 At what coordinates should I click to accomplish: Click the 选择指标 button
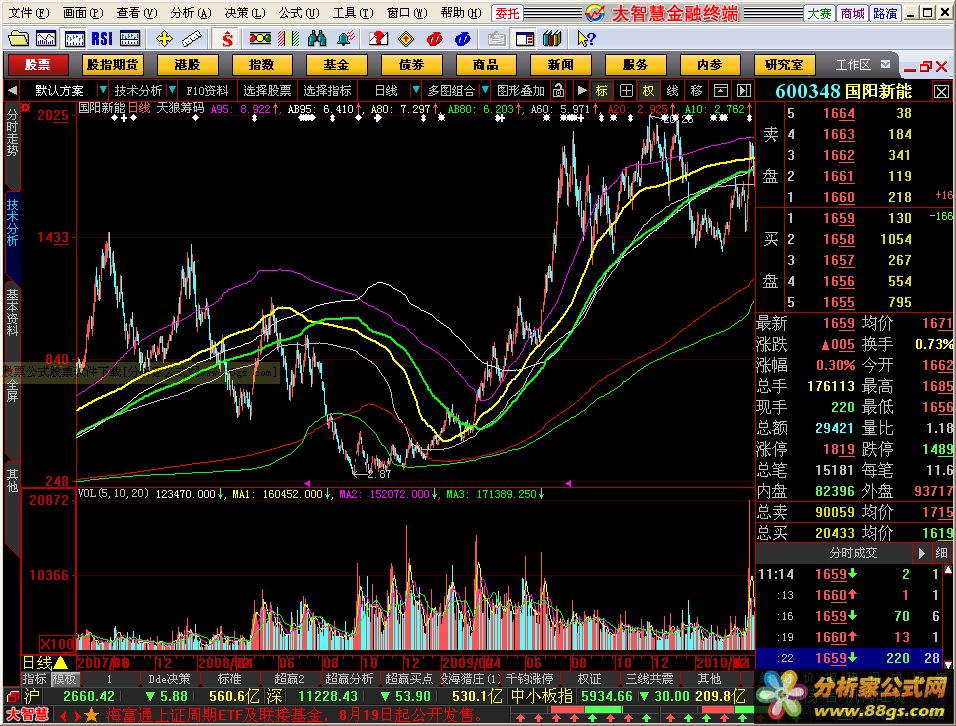pyautogui.click(x=327, y=91)
